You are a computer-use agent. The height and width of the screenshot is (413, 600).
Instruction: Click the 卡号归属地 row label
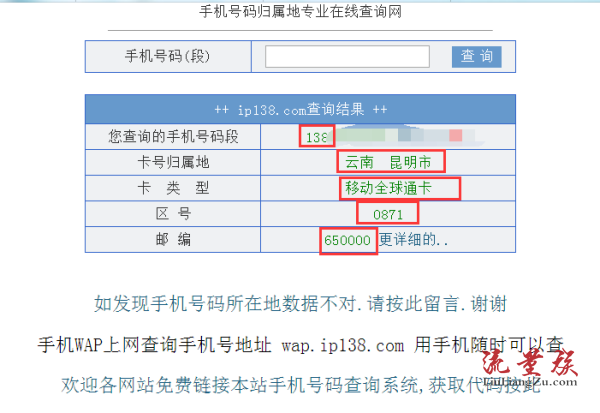173,162
